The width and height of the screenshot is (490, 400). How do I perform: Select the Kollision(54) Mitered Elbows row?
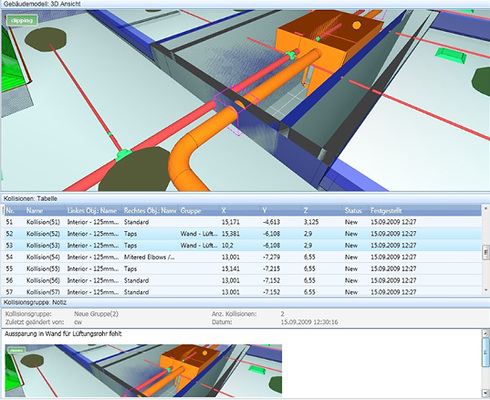coord(242,257)
